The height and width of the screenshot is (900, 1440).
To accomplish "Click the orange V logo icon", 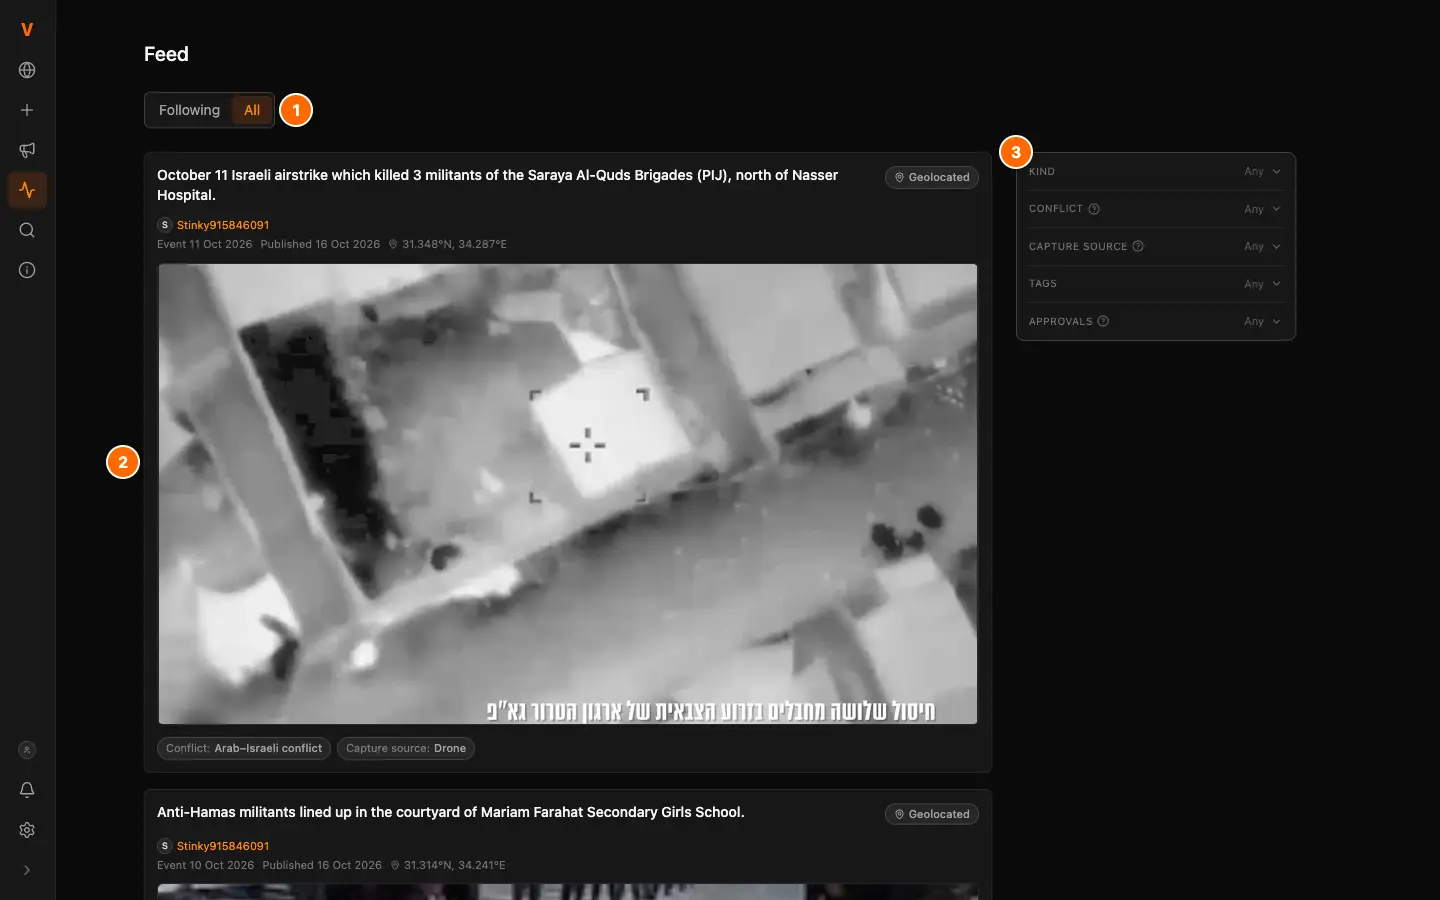I will point(27,30).
